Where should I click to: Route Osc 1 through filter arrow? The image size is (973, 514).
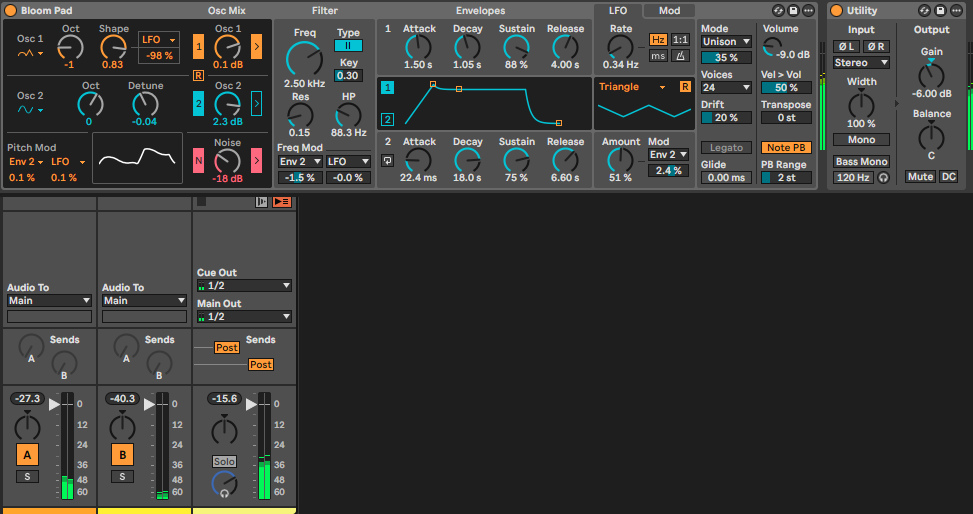pos(256,47)
